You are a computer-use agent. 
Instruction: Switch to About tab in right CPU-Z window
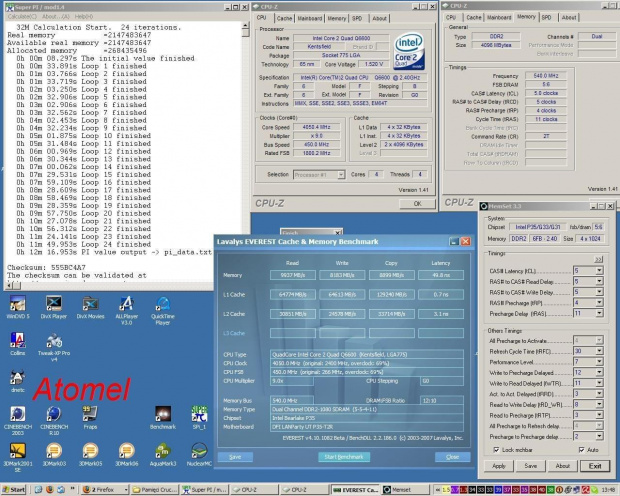point(569,17)
